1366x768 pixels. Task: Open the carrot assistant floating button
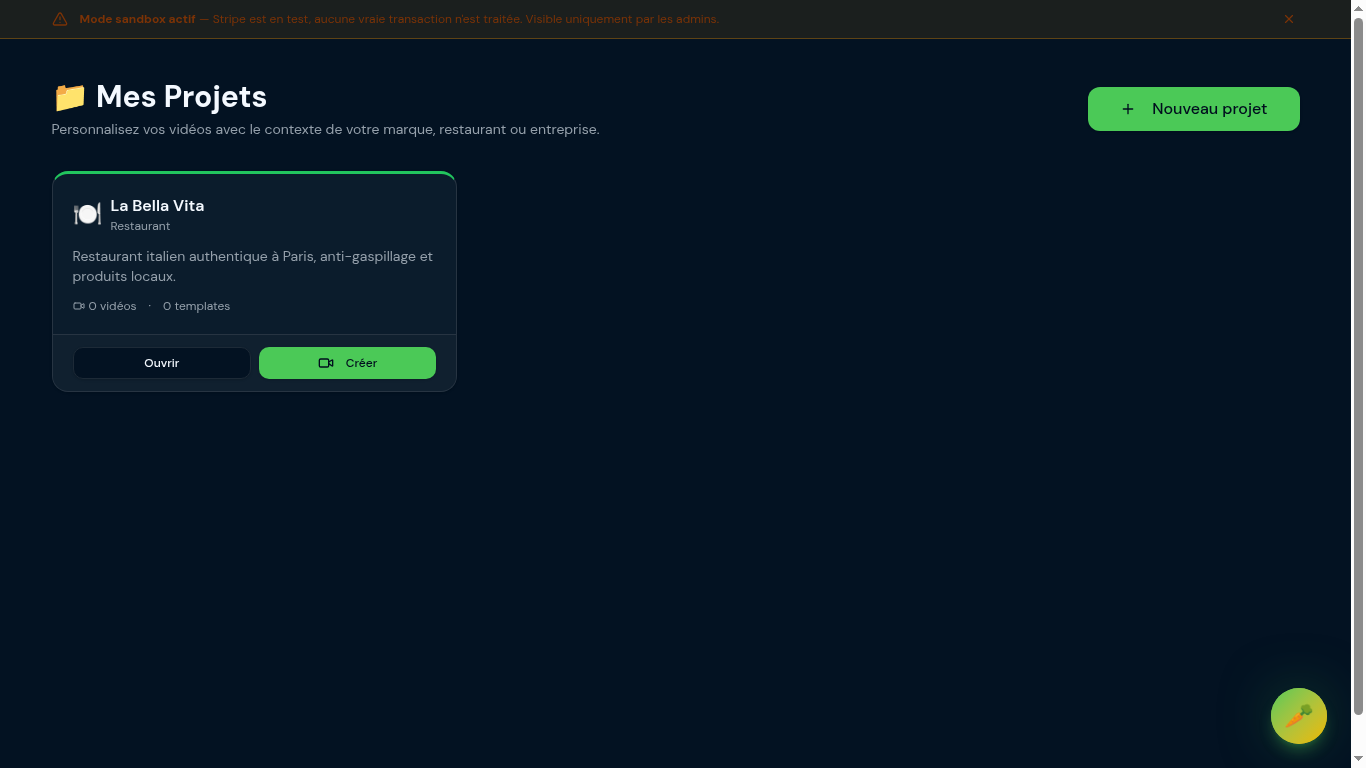click(x=1298, y=716)
